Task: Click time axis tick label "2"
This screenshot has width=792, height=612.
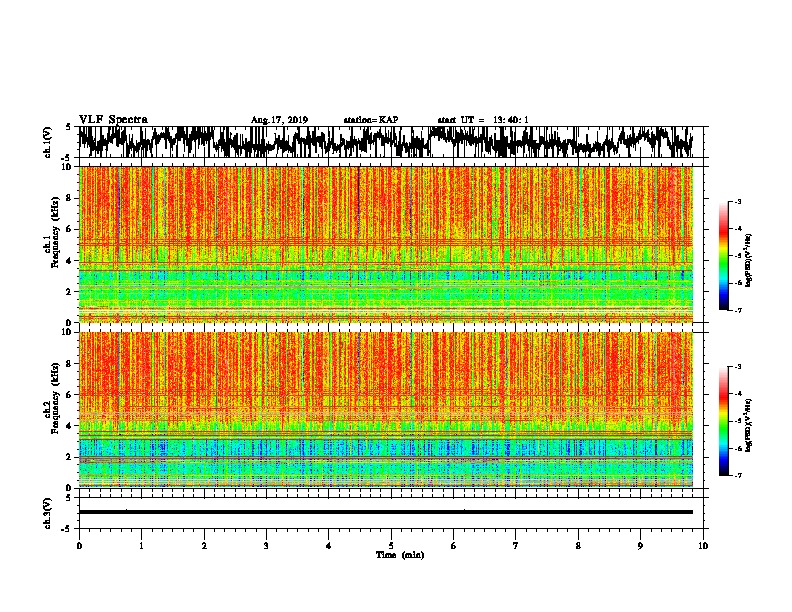Action: pos(204,546)
